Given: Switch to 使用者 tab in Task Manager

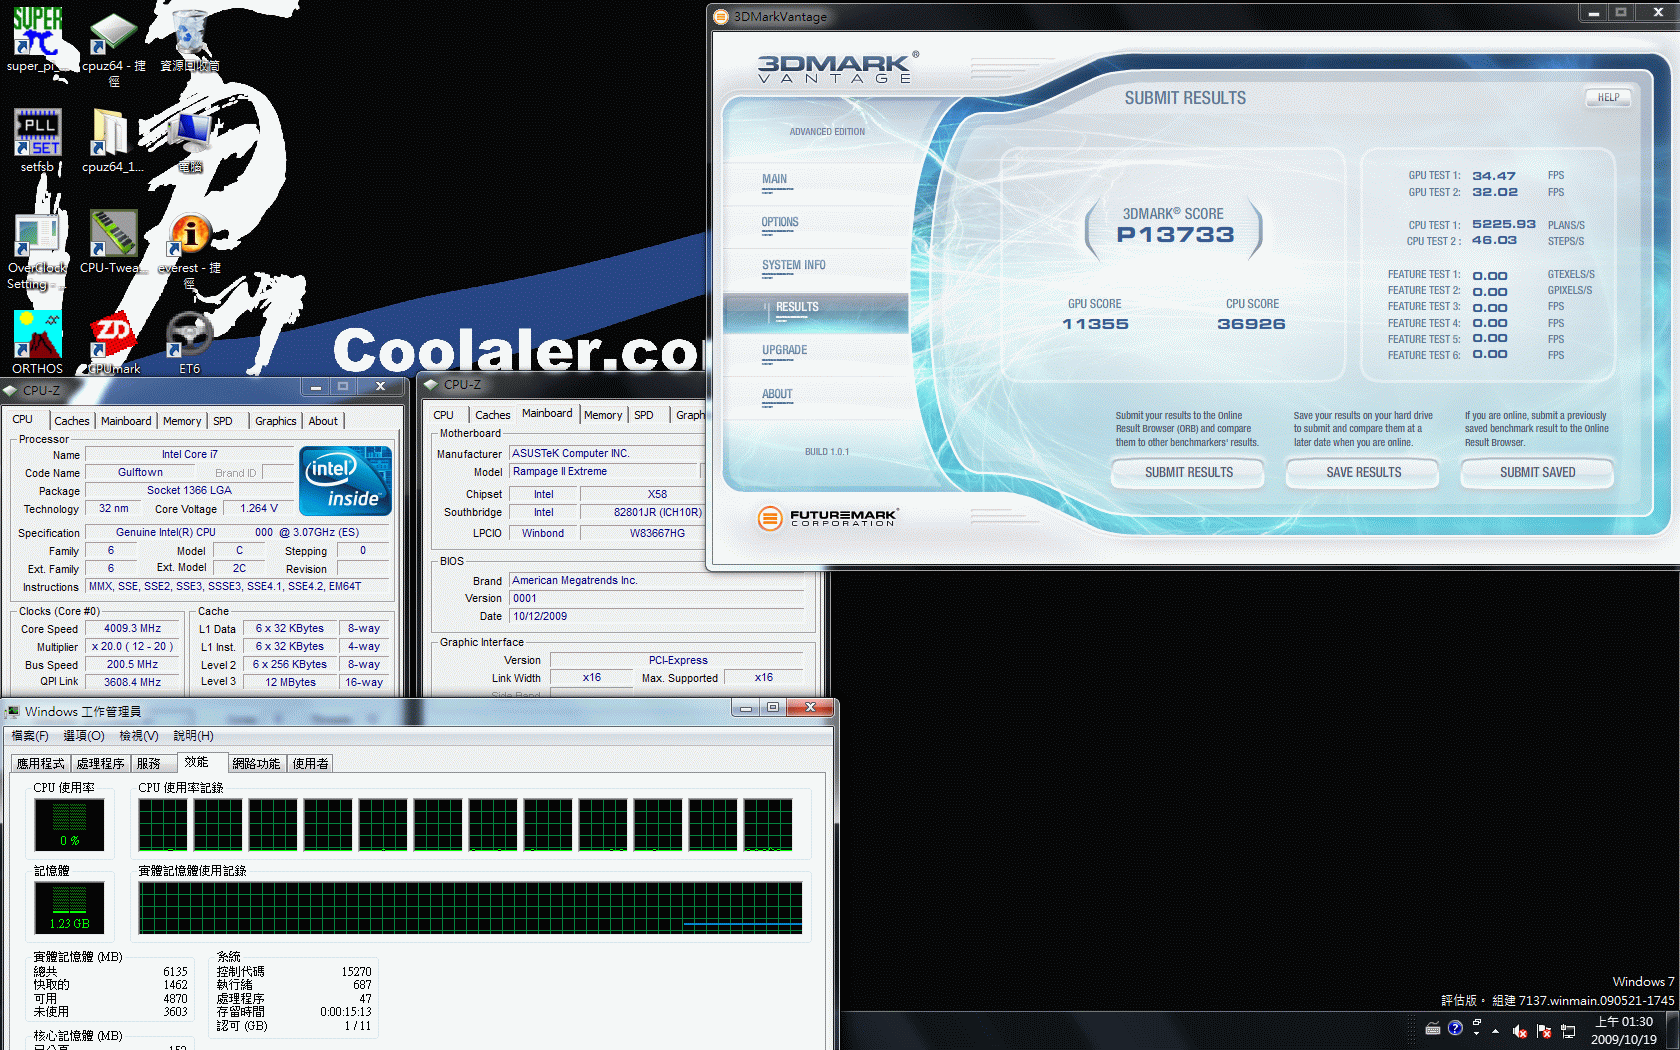Looking at the screenshot, I should point(310,764).
